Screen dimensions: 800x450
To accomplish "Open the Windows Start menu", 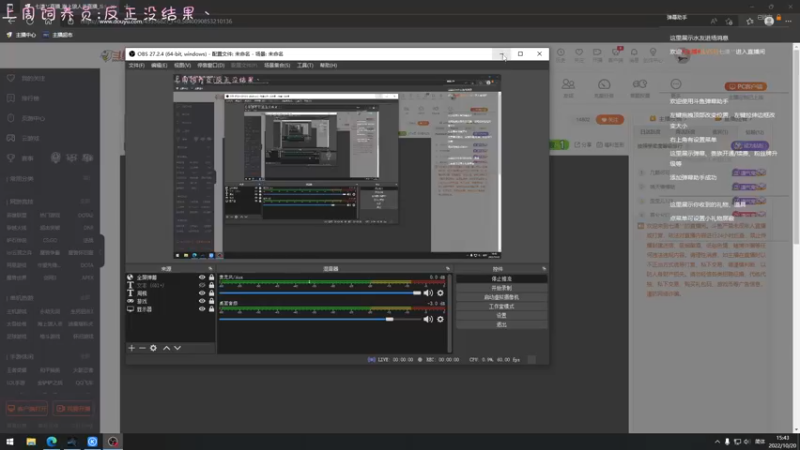I will tap(10, 442).
